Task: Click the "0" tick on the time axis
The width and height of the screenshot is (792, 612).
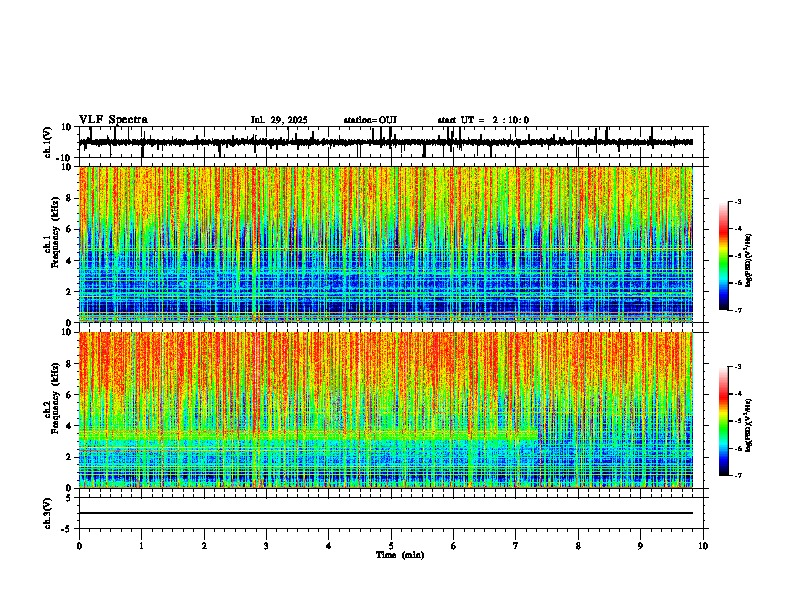Action: tap(79, 546)
